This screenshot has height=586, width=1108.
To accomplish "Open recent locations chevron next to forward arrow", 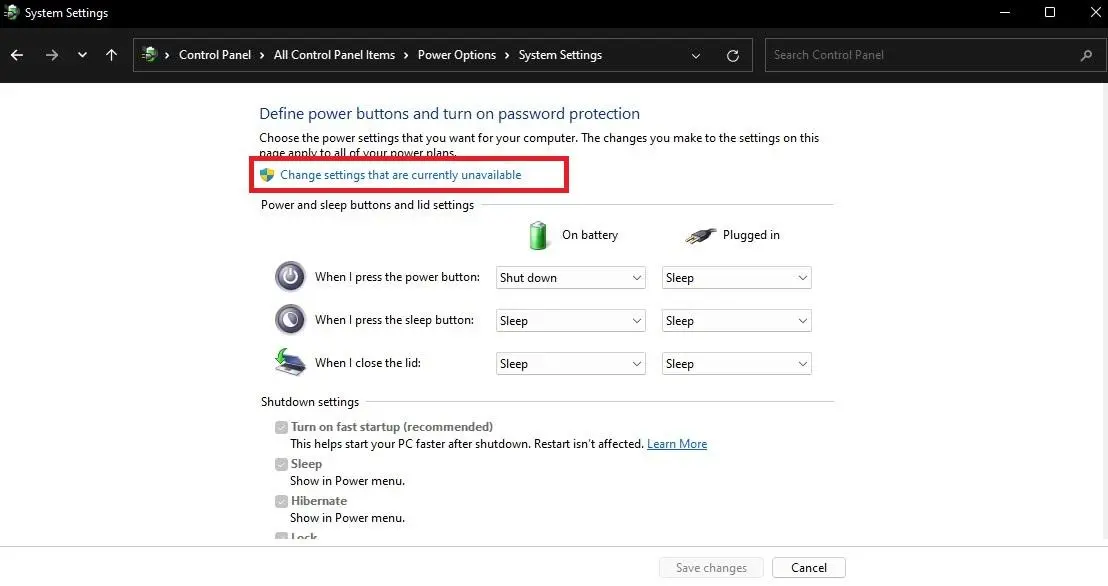I will coord(83,55).
